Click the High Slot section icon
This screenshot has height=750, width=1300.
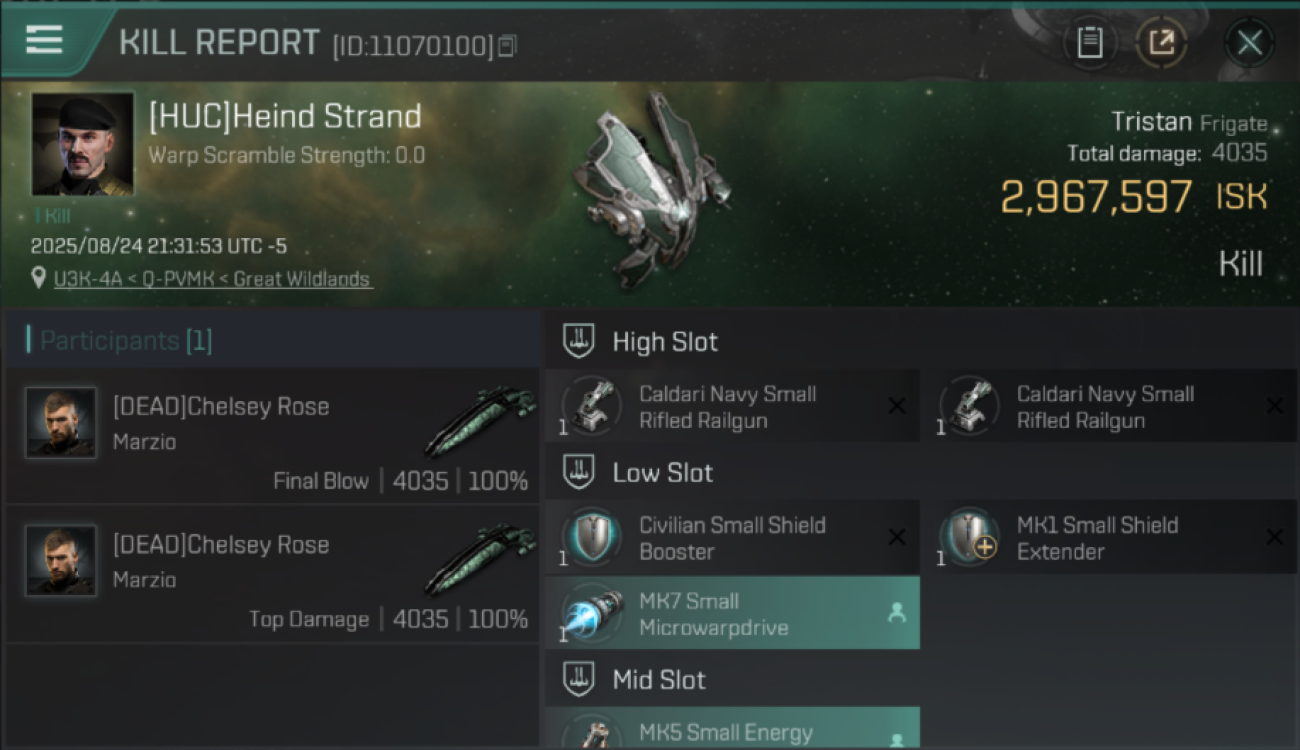(578, 341)
